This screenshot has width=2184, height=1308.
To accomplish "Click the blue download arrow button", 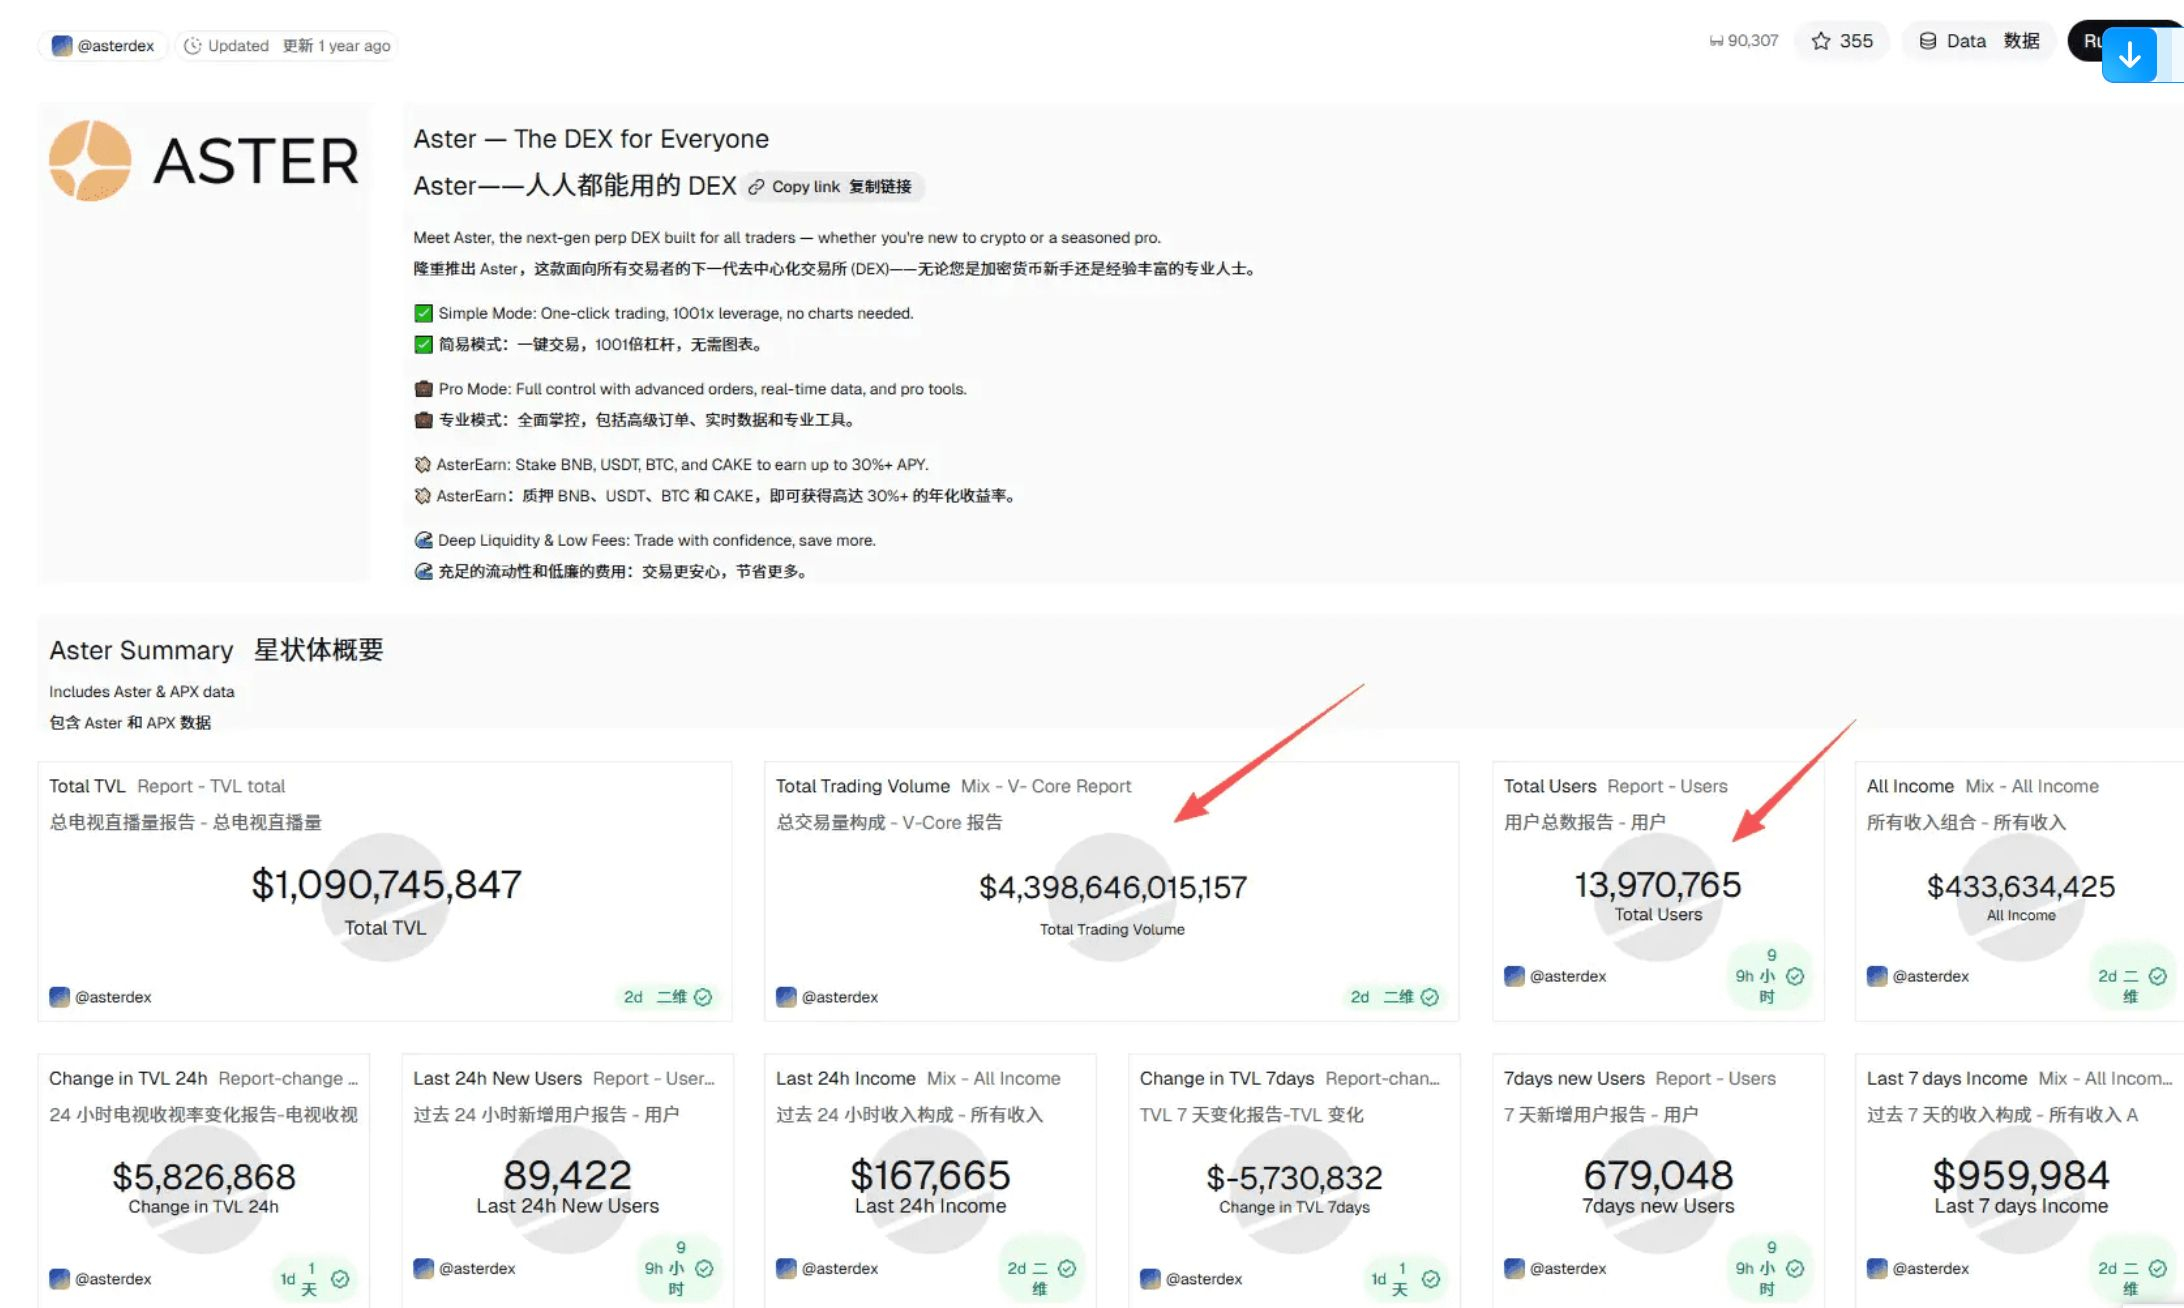I will click(2129, 56).
